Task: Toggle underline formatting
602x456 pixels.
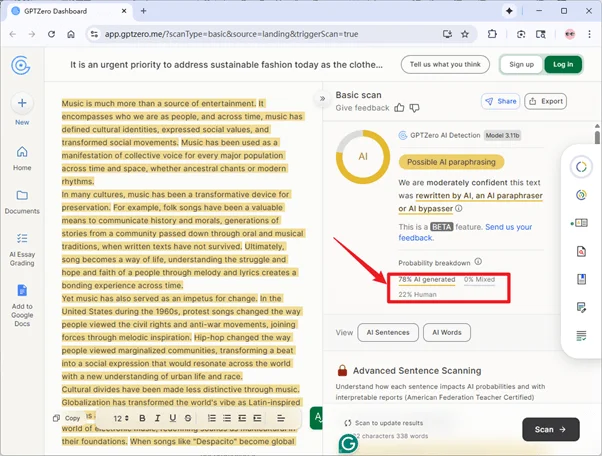Action: [x=173, y=418]
